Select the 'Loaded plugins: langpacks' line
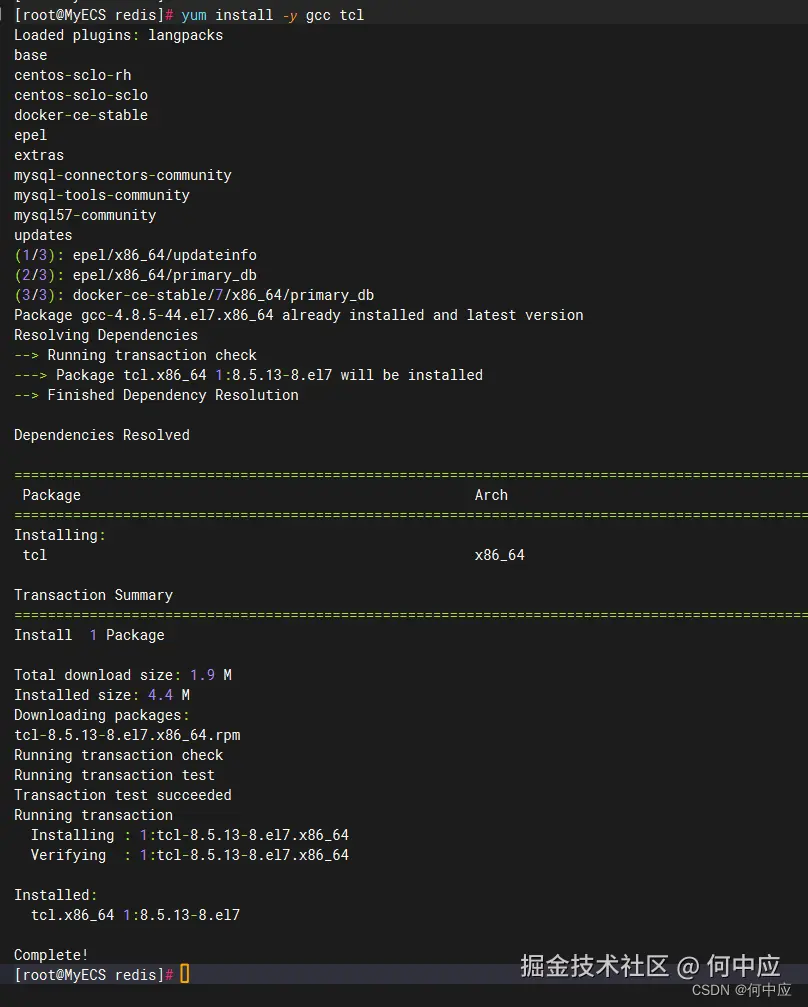Viewport: 808px width, 1007px height. pyautogui.click(x=118, y=35)
